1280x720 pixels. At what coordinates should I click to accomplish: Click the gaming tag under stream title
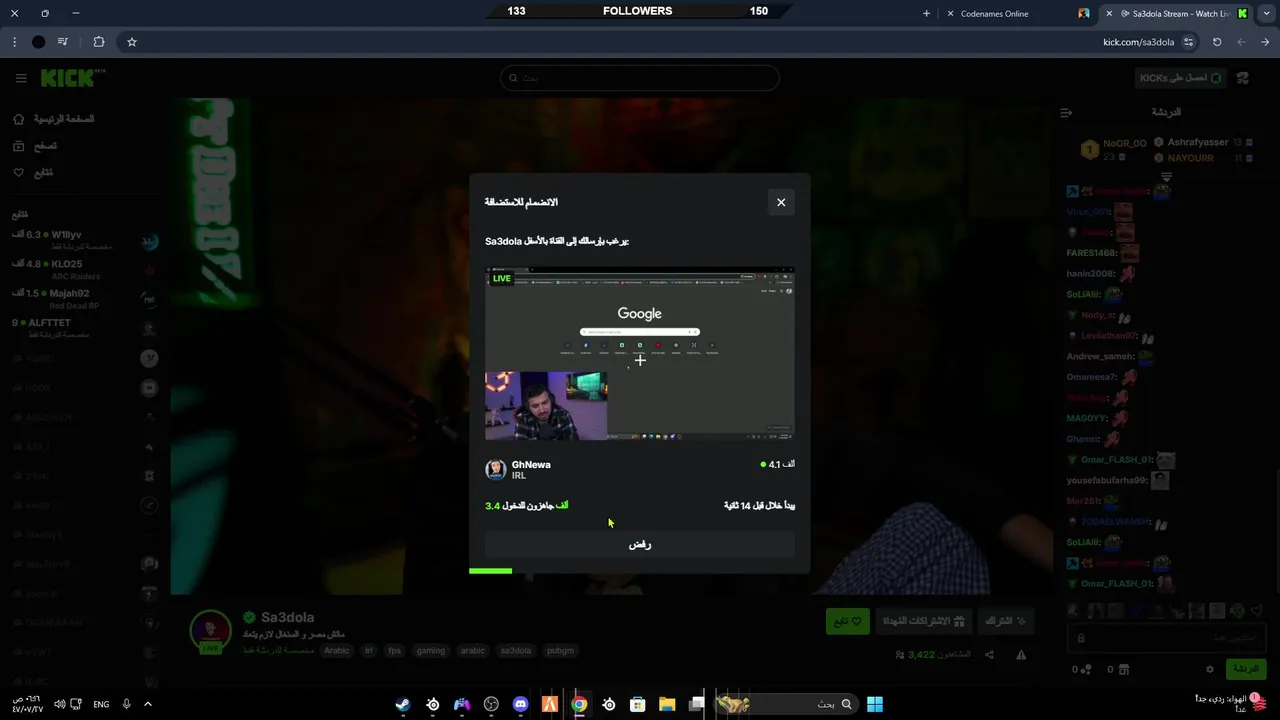(431, 650)
